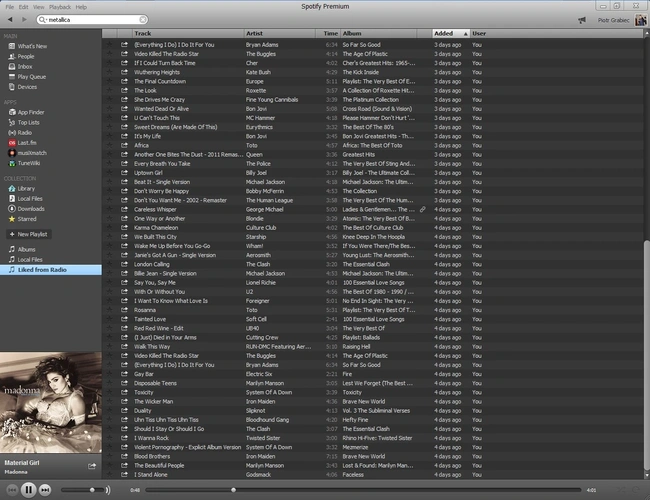
Task: Star the track Rosanna
Action: coord(109,310)
